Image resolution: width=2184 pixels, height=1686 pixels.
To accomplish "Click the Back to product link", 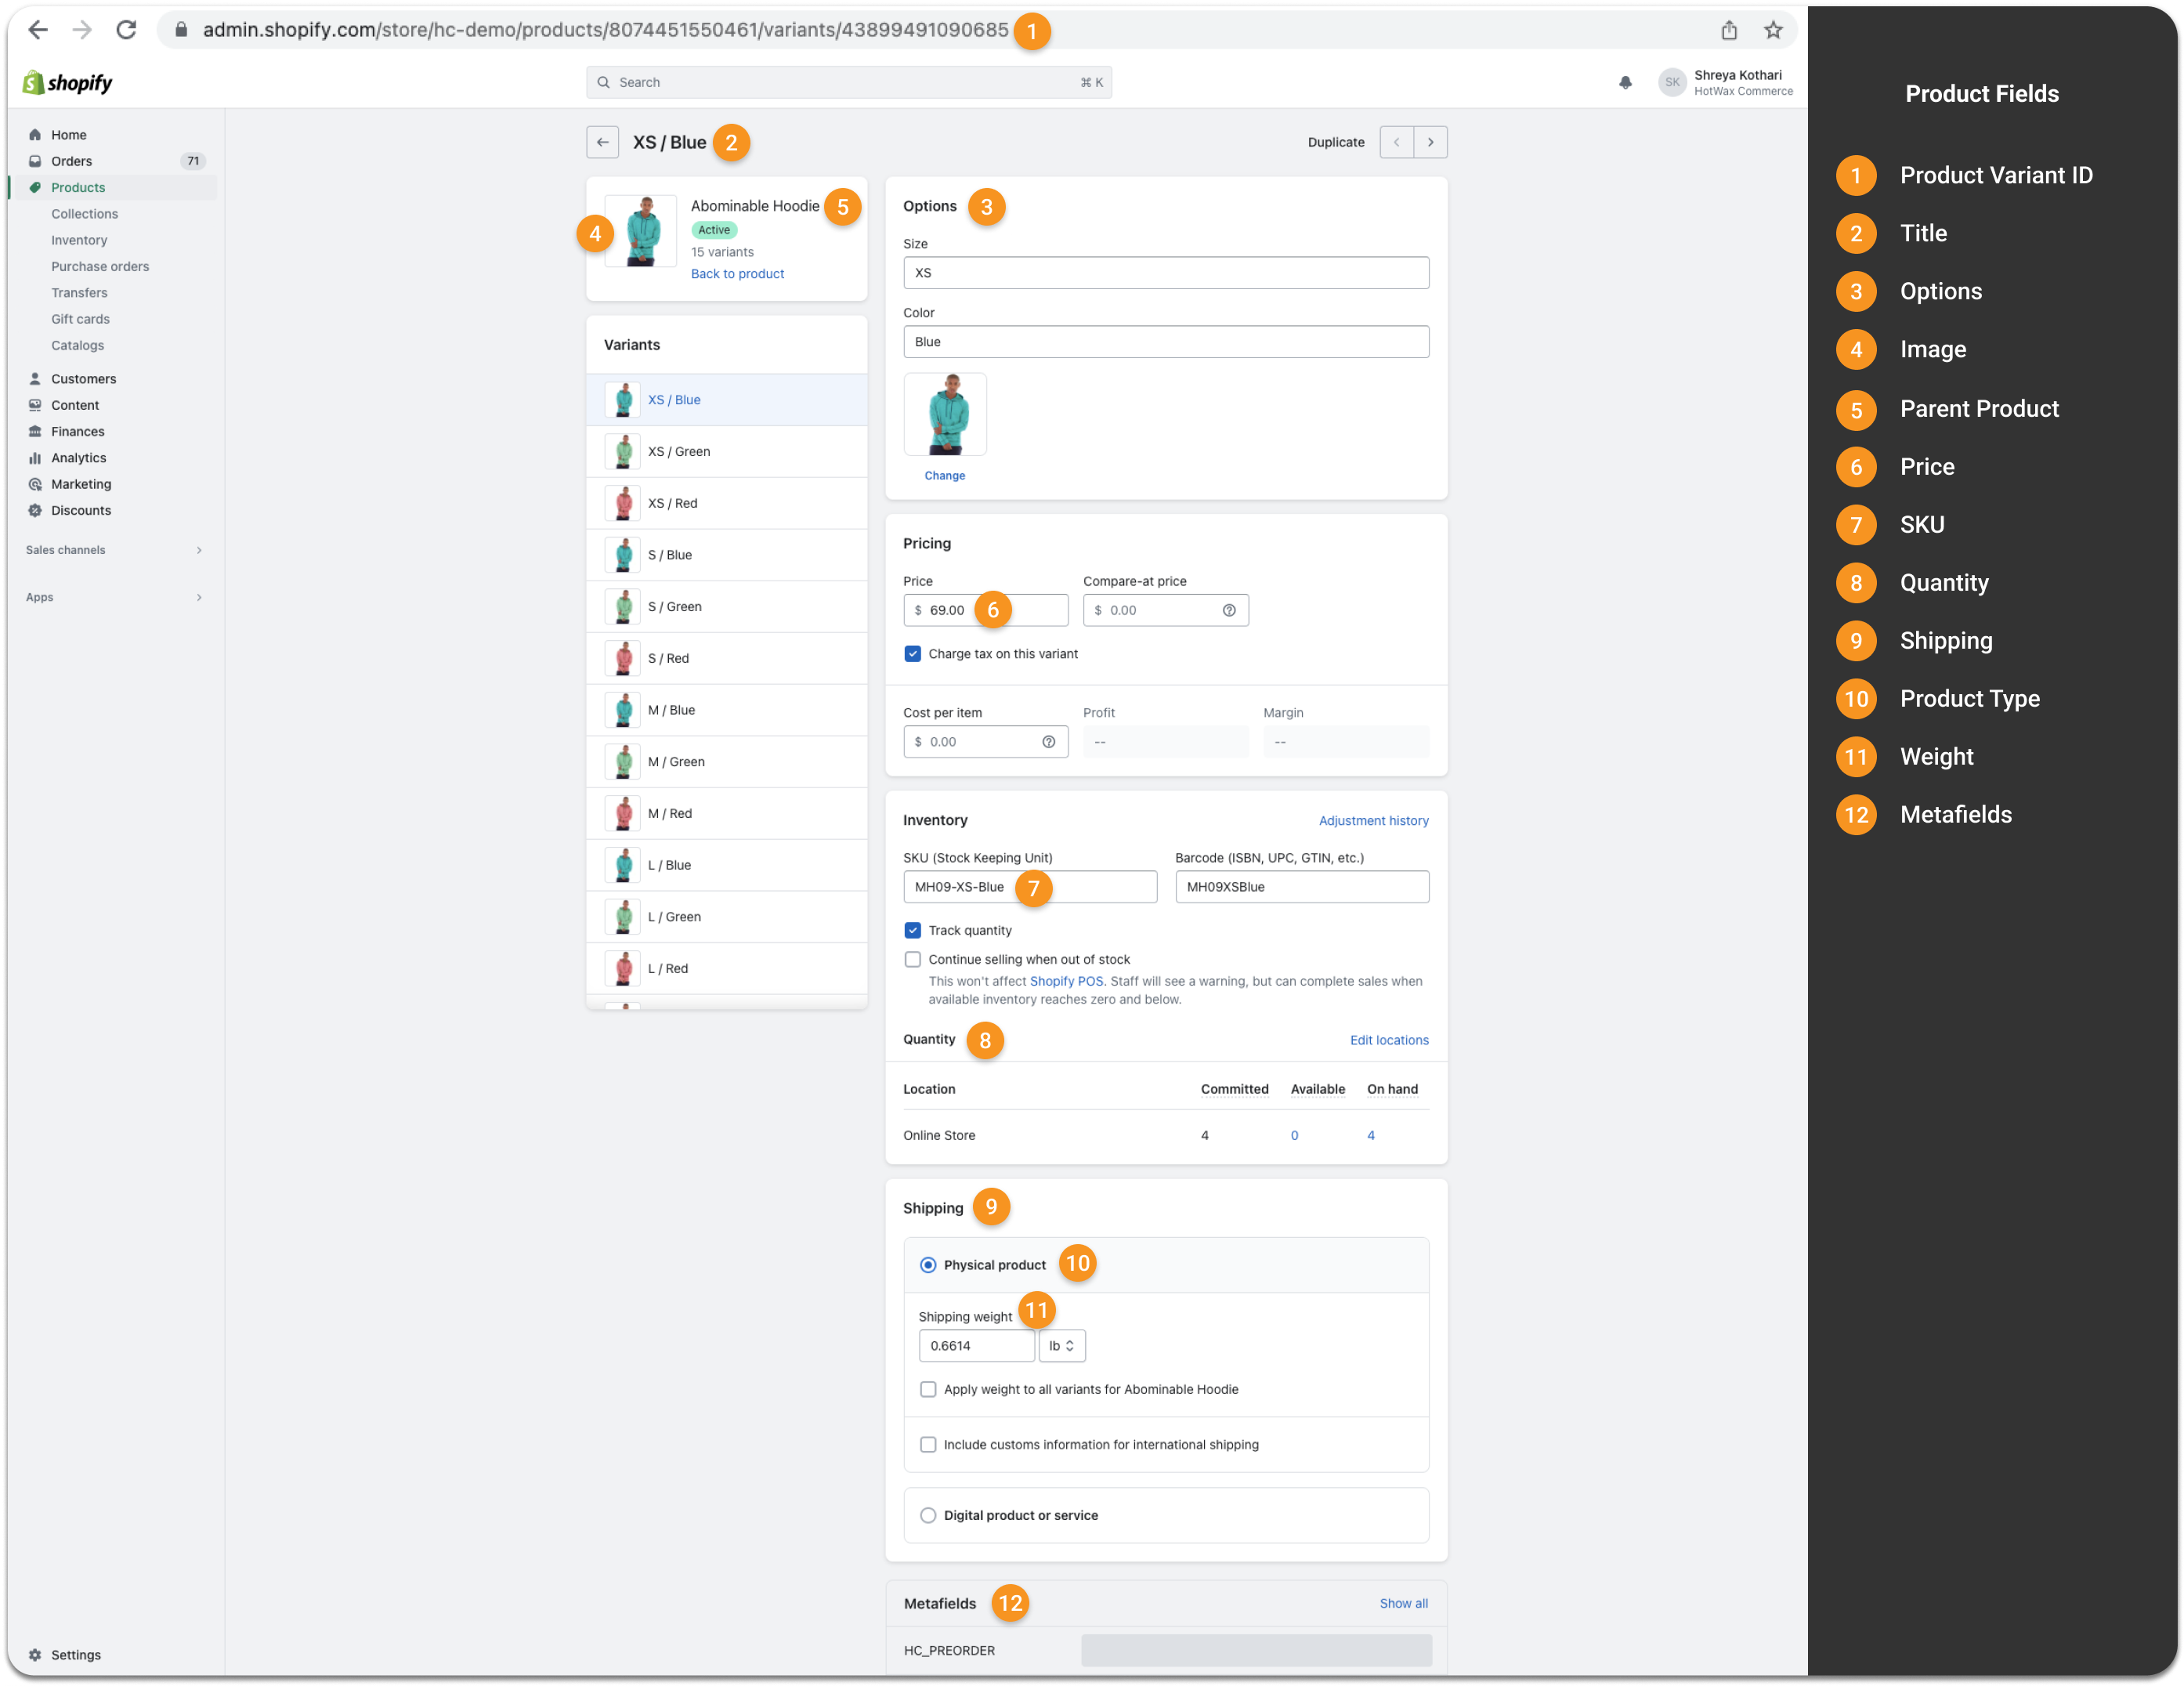I will [737, 274].
